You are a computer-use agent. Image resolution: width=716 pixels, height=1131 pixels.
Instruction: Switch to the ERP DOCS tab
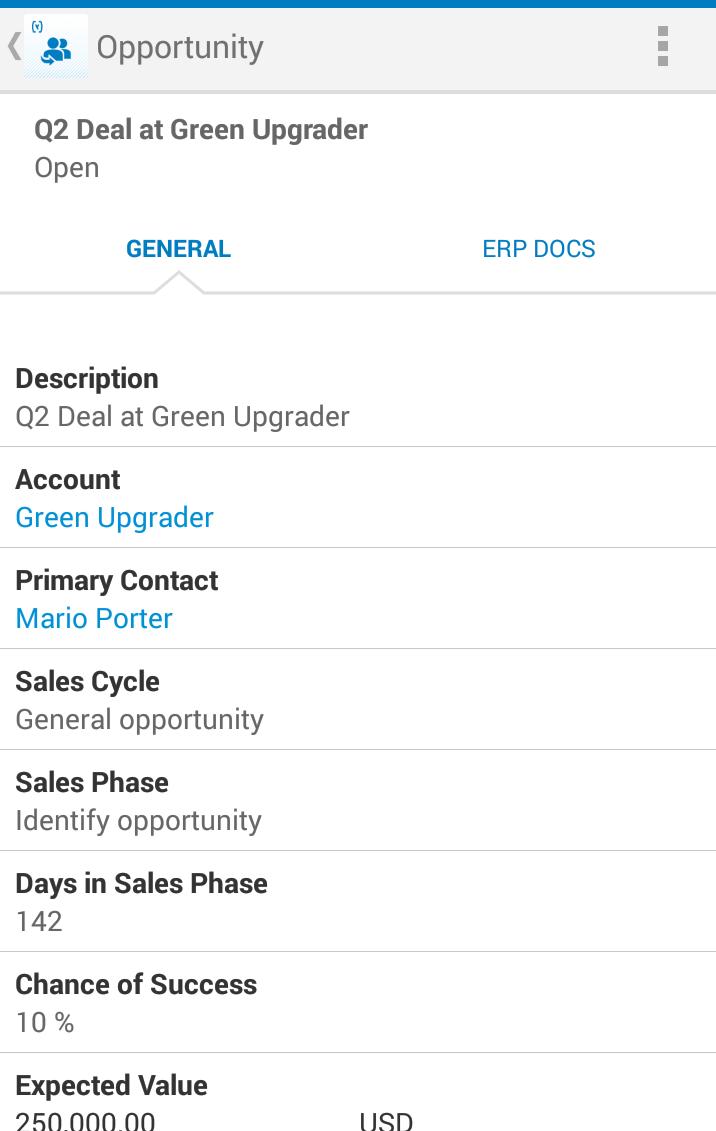coord(539,249)
